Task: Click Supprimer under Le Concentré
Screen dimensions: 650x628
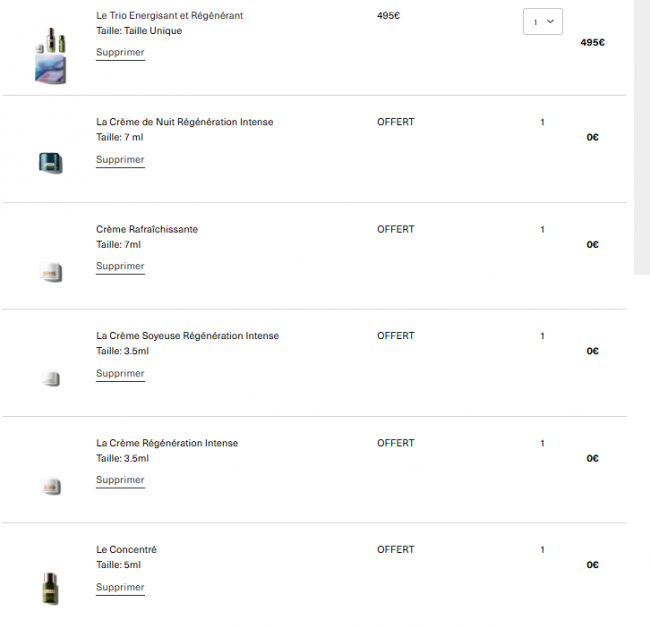Action: (x=120, y=588)
